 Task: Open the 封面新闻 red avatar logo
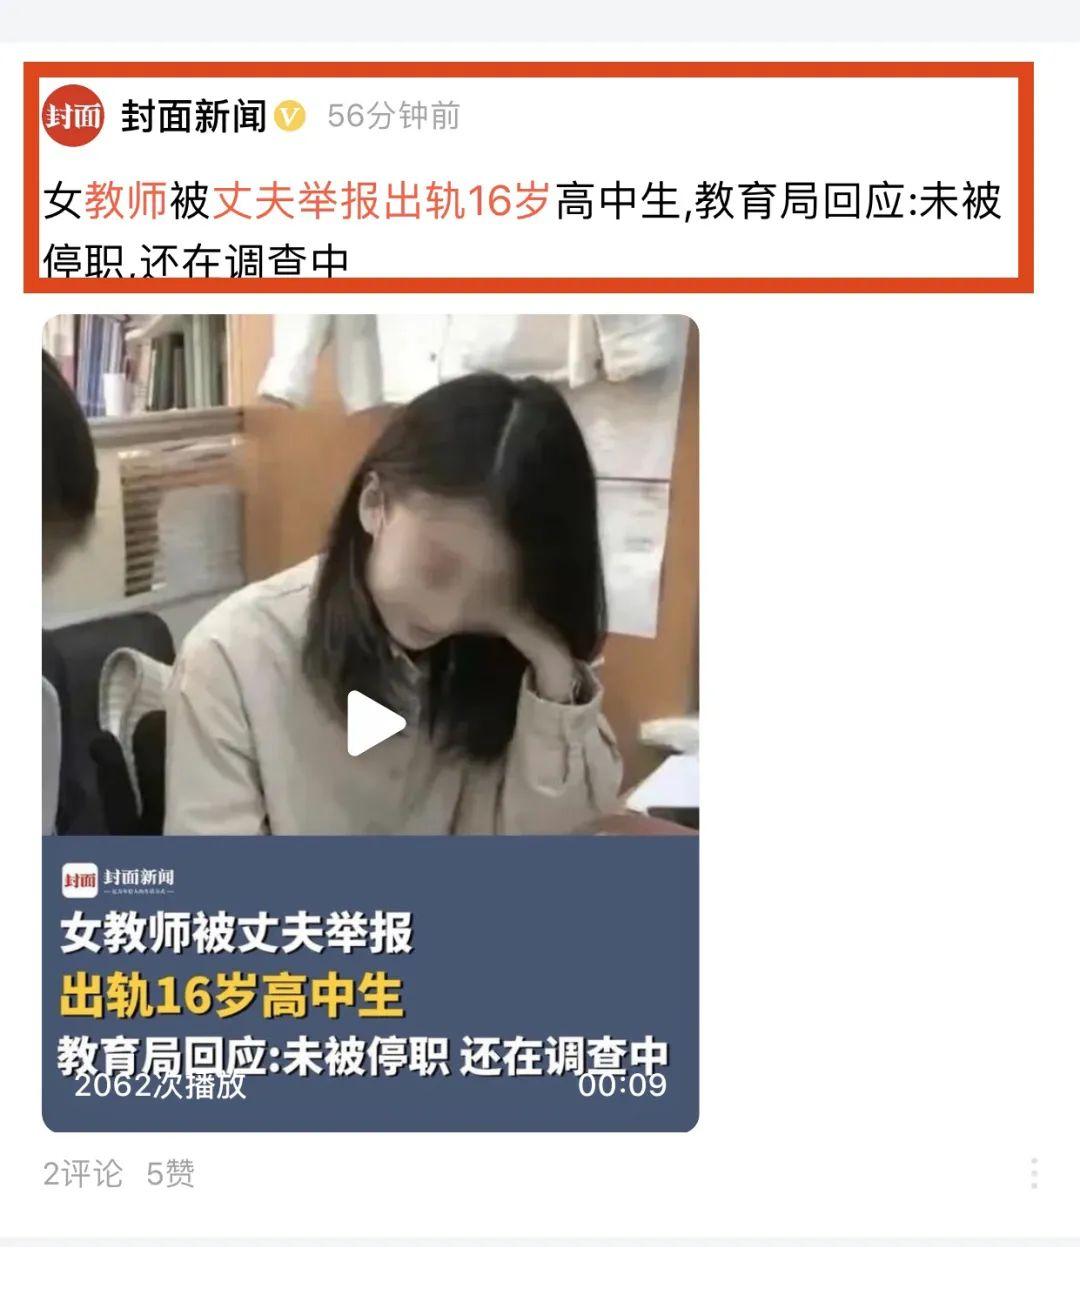click(73, 116)
